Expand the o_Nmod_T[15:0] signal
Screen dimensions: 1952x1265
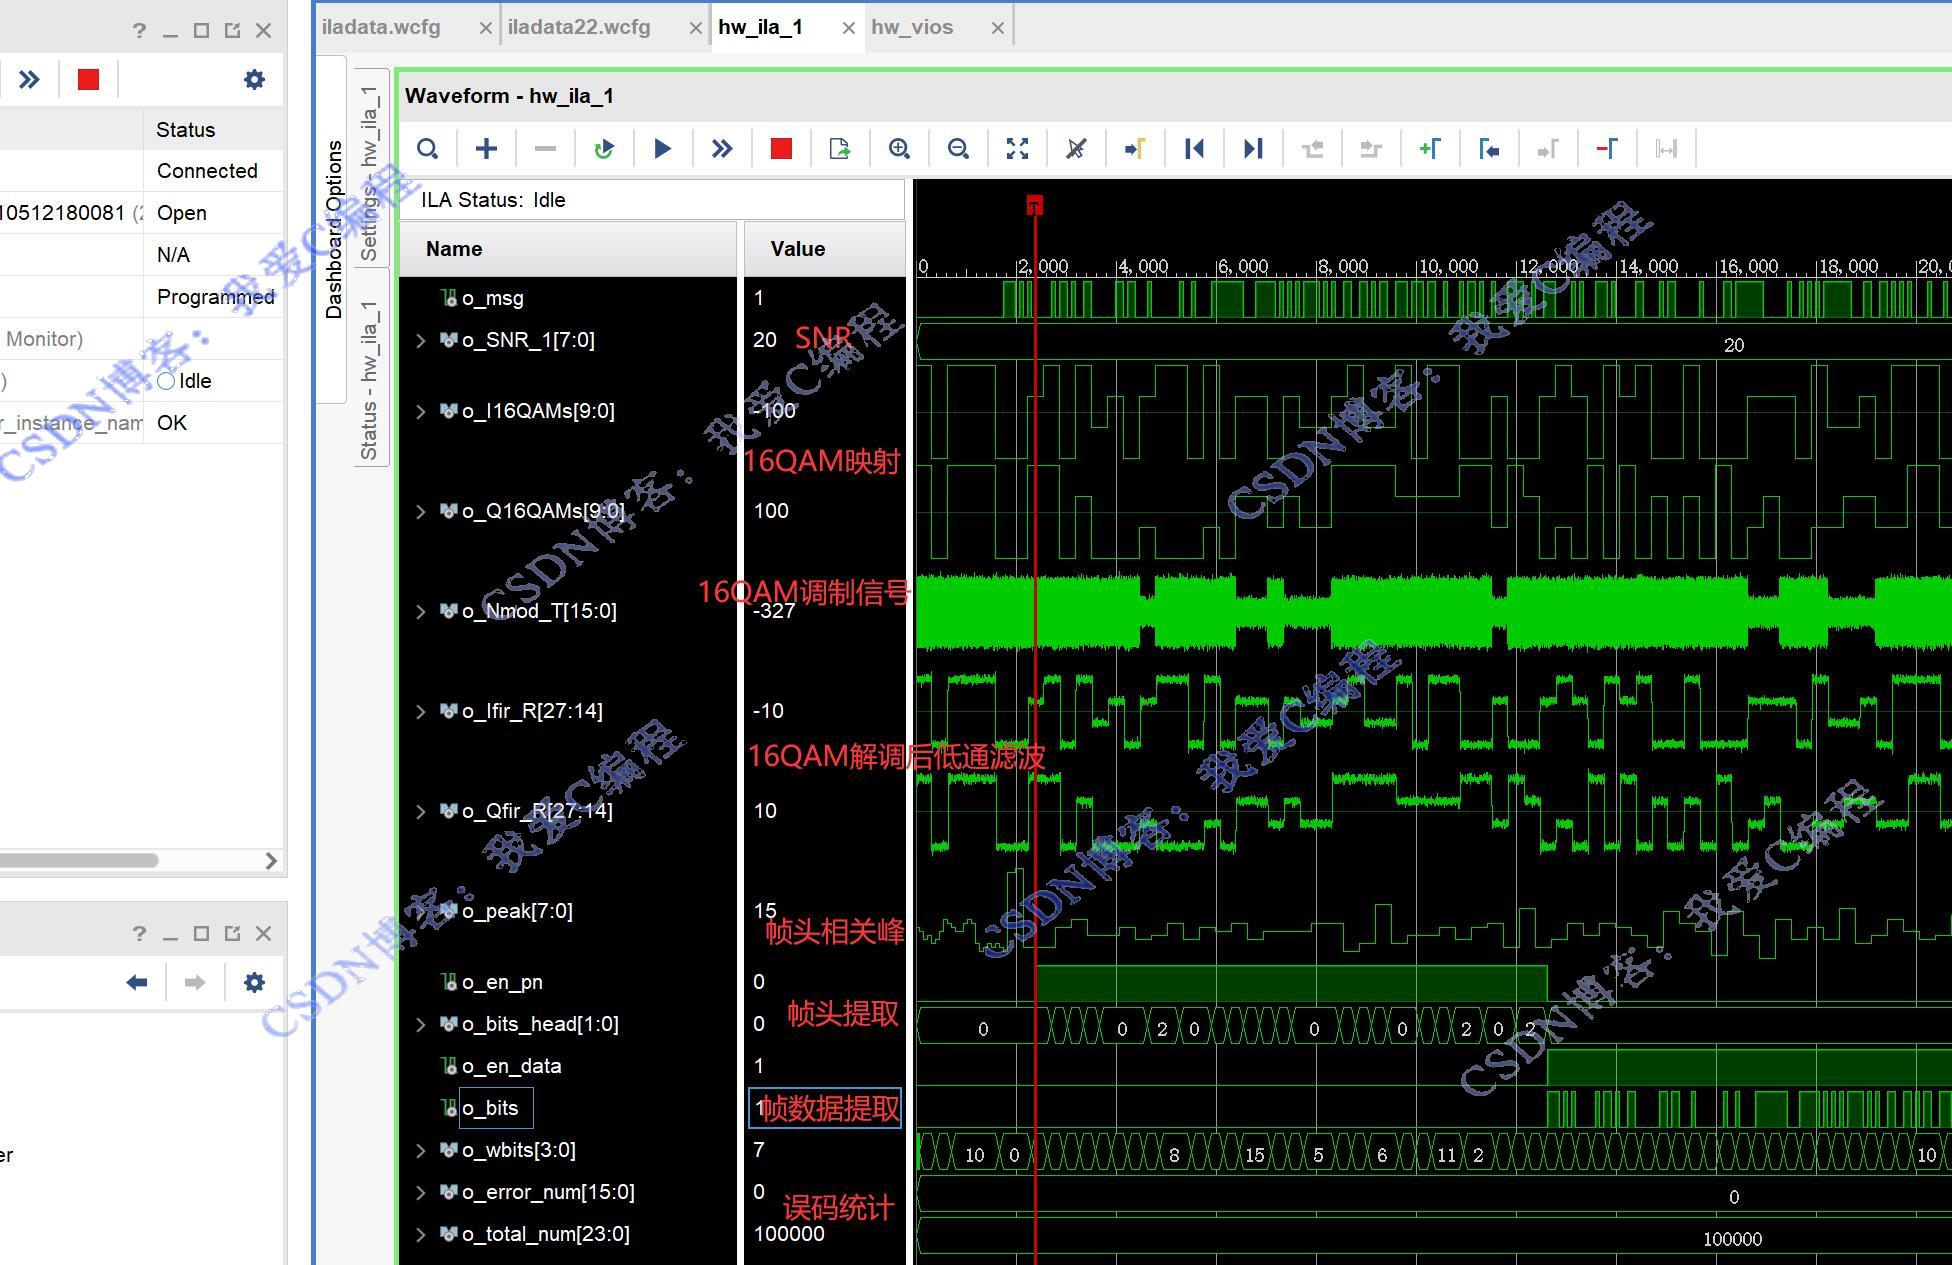click(421, 611)
